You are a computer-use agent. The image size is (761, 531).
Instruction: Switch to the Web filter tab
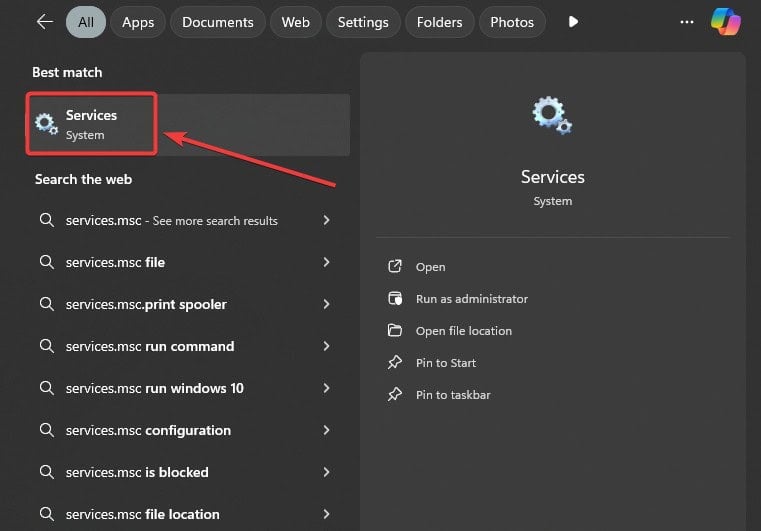pos(296,22)
